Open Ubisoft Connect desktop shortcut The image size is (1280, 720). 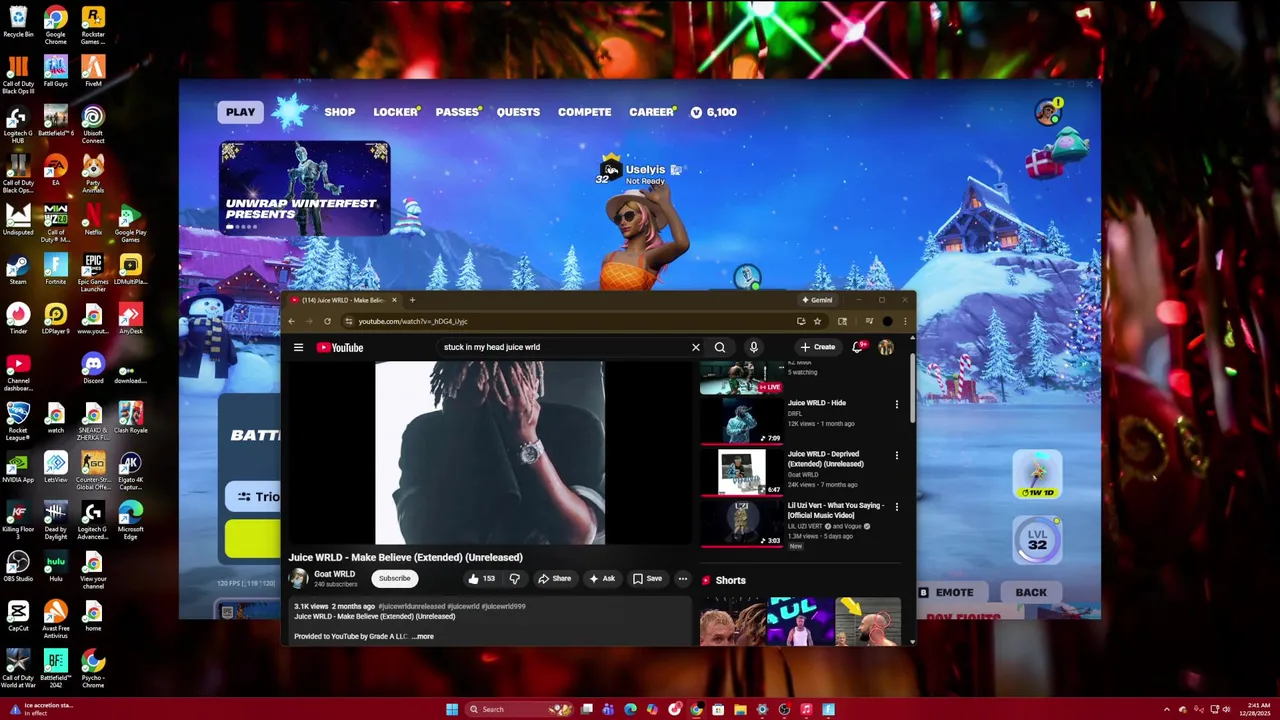click(x=93, y=124)
